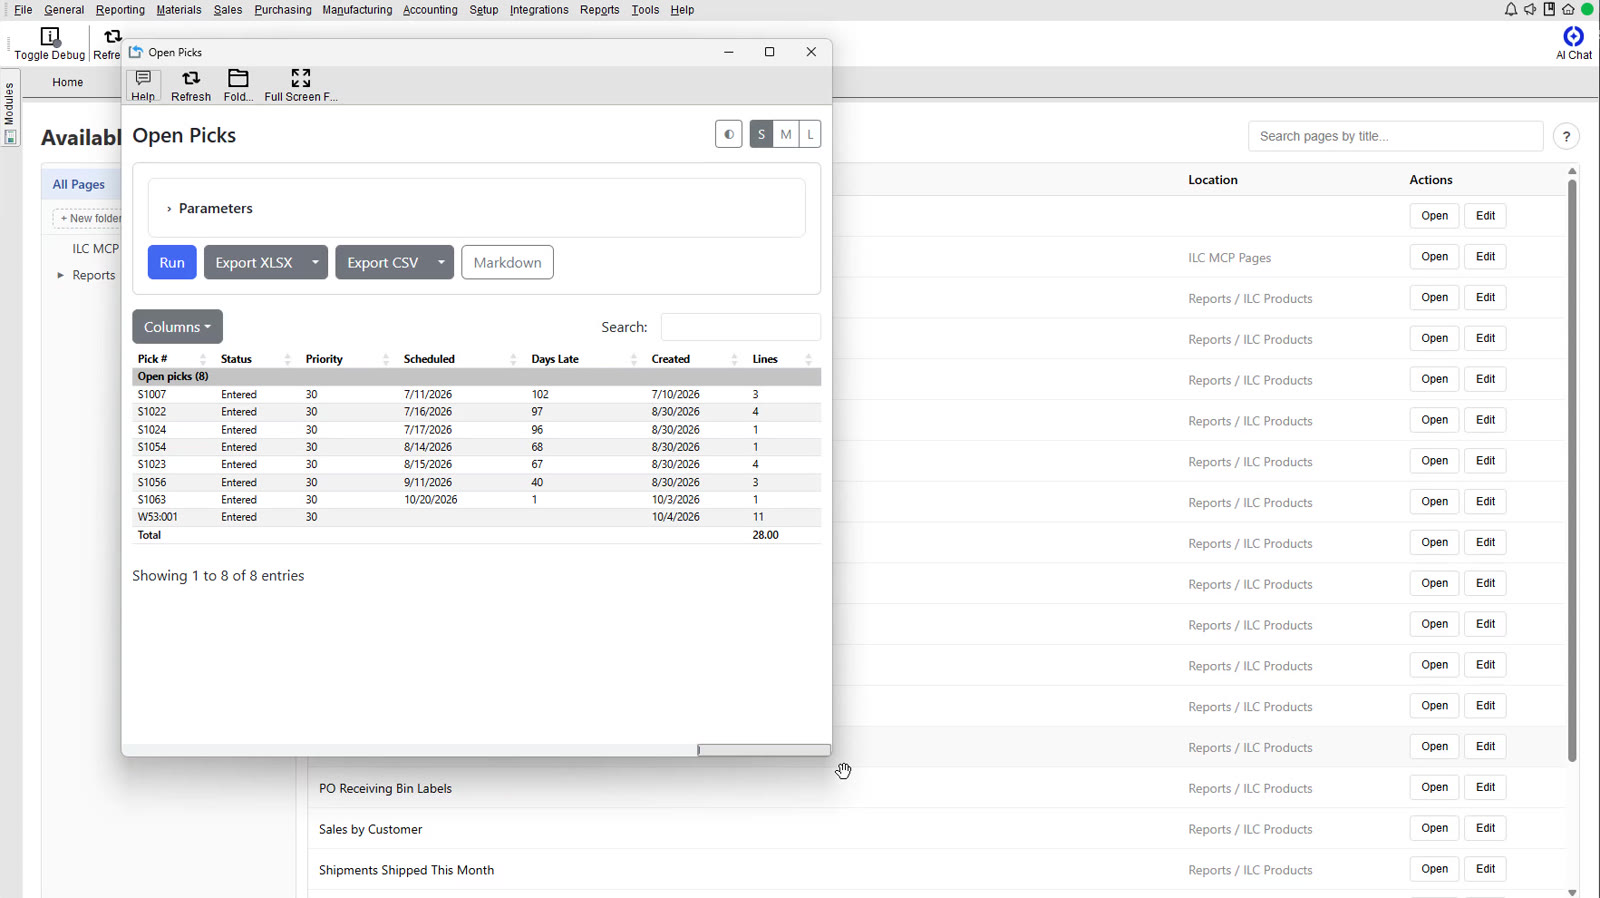Click pick number S1007 cell
The width and height of the screenshot is (1600, 898).
[152, 395]
